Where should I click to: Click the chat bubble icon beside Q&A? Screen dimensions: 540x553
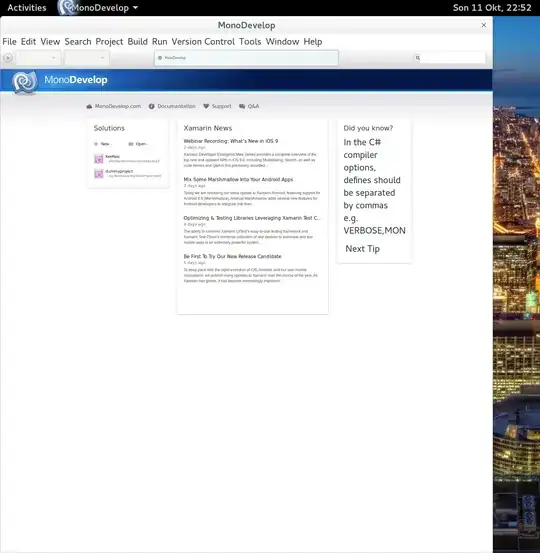[x=242, y=106]
